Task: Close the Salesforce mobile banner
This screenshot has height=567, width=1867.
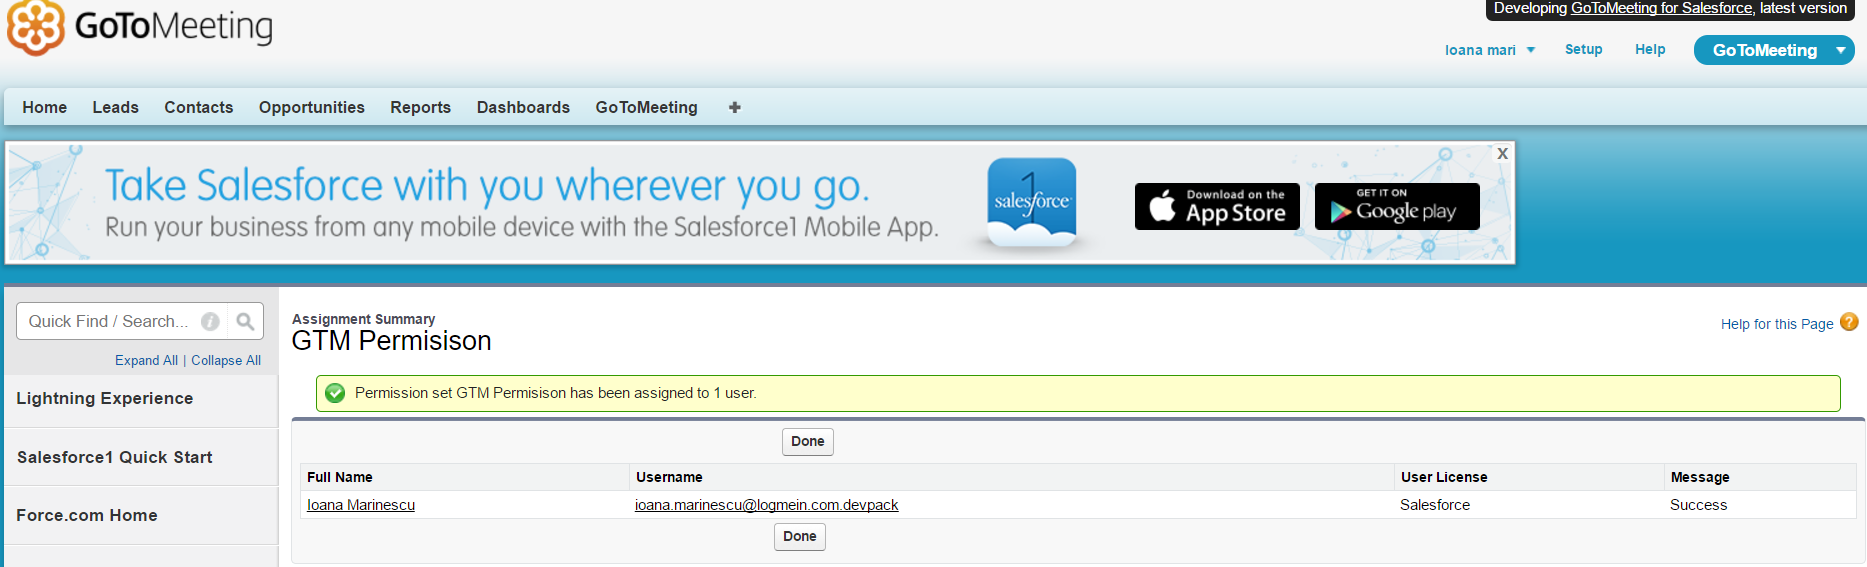Action: (1502, 154)
